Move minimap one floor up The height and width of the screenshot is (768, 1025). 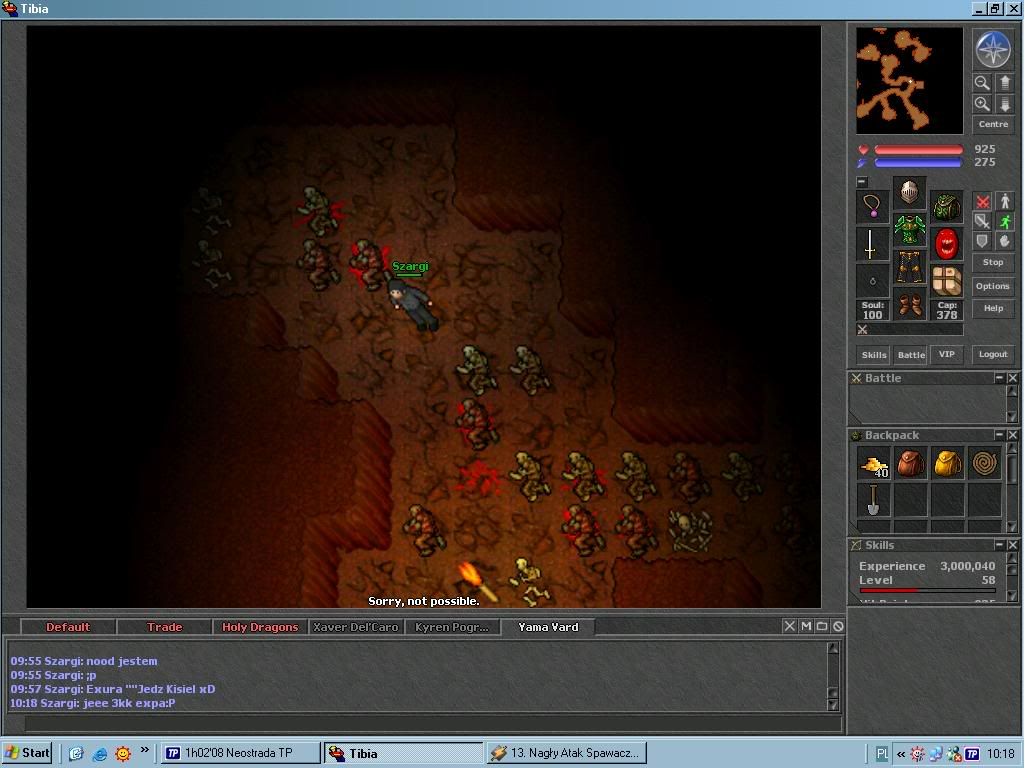[x=1005, y=83]
